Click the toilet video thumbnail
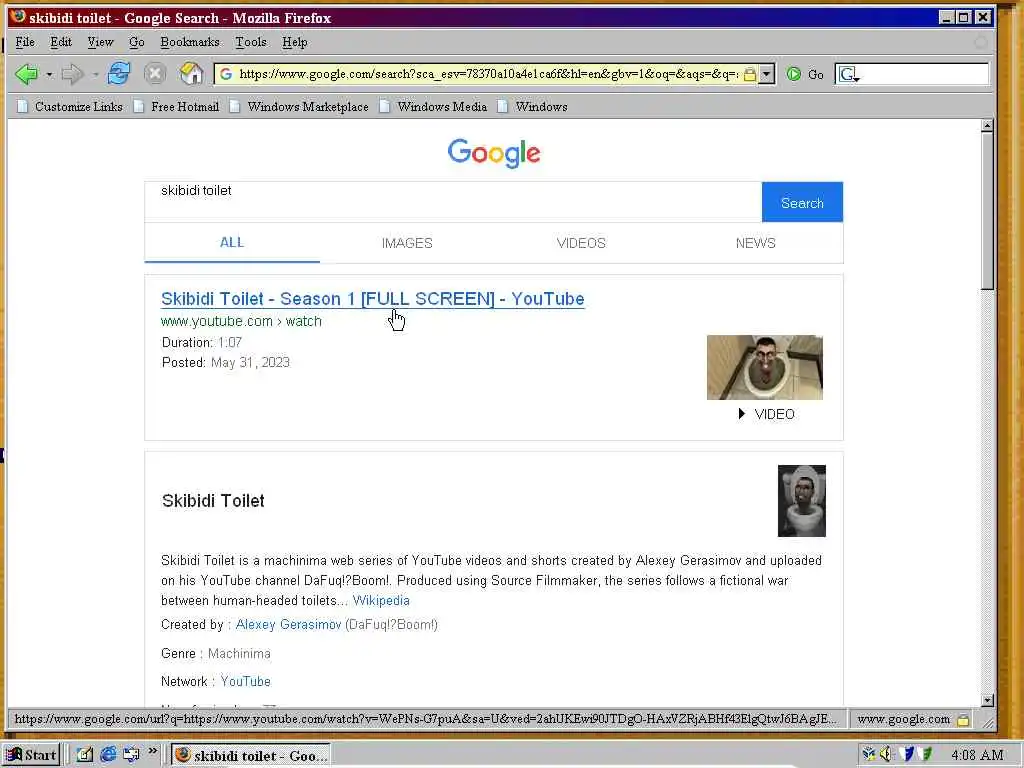 tap(765, 367)
